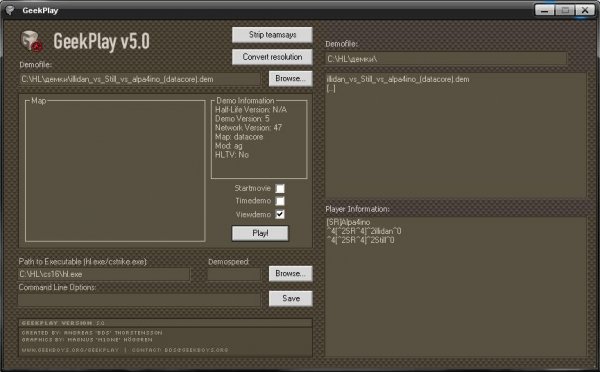Click the Mod: ag line
Viewport: 600px width, 372px height.
click(228, 146)
